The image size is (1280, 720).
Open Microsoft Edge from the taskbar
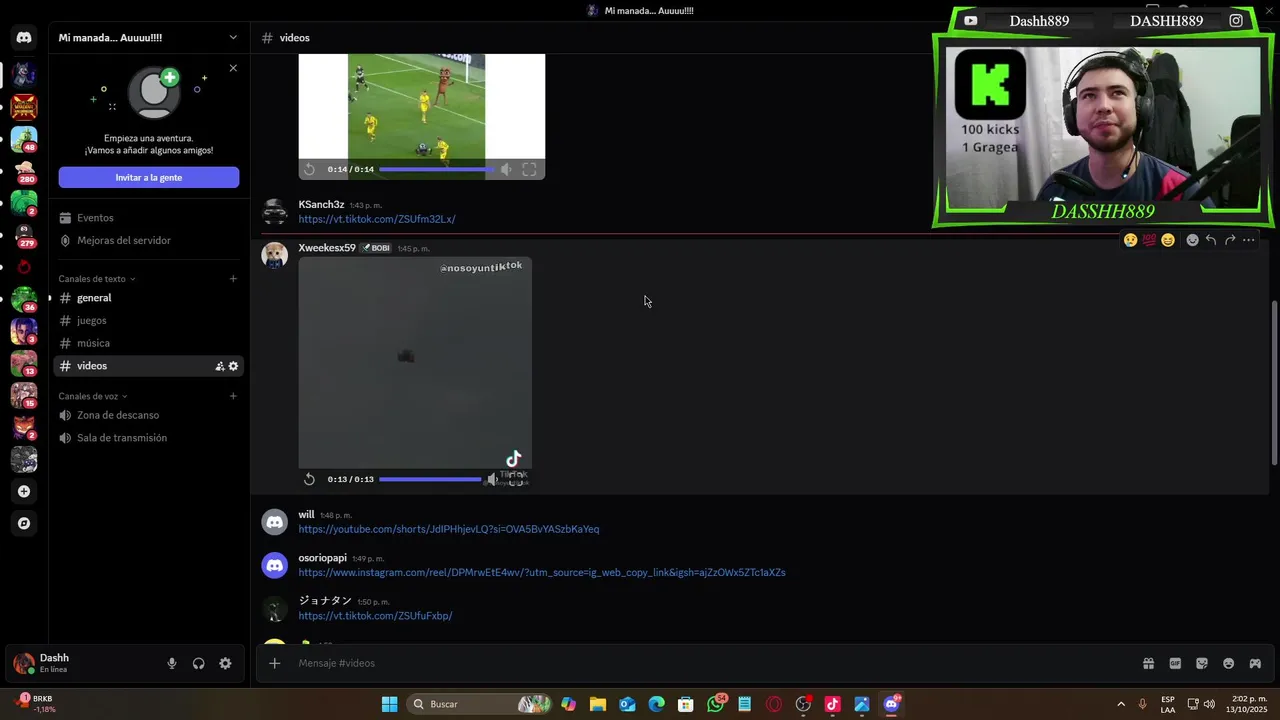tap(656, 704)
